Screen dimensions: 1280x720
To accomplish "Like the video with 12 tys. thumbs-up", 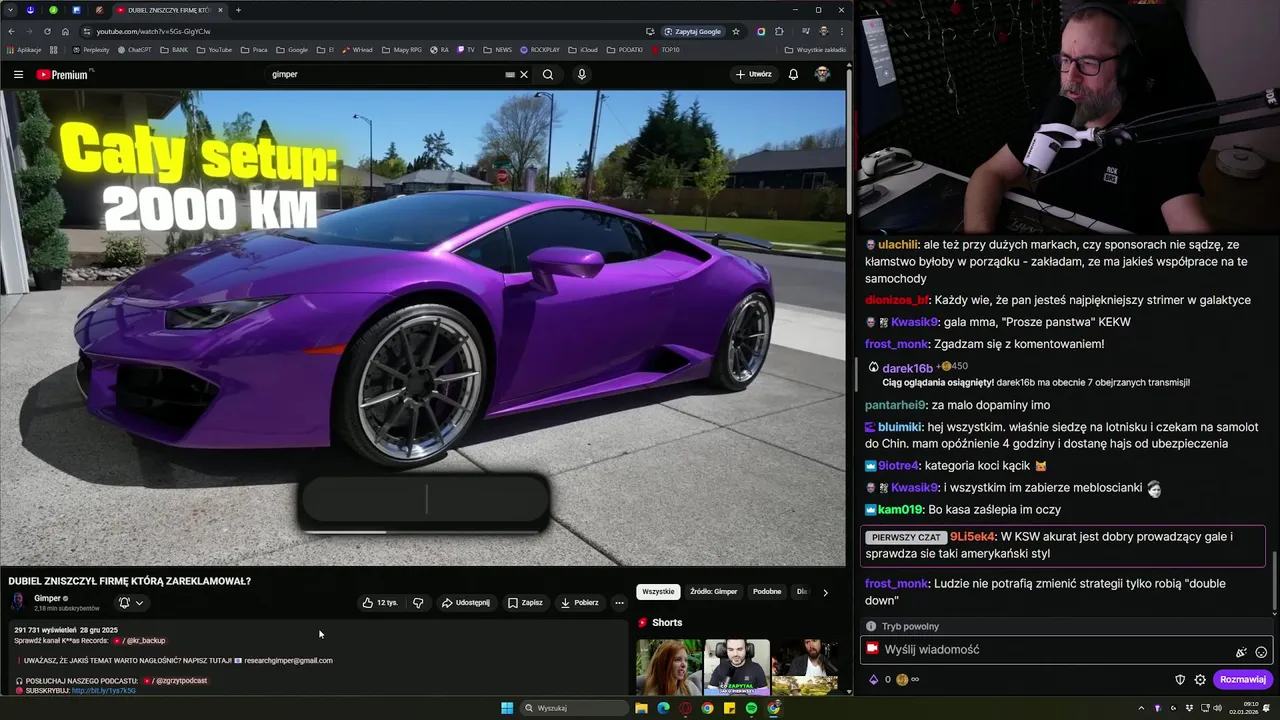I will [x=380, y=603].
